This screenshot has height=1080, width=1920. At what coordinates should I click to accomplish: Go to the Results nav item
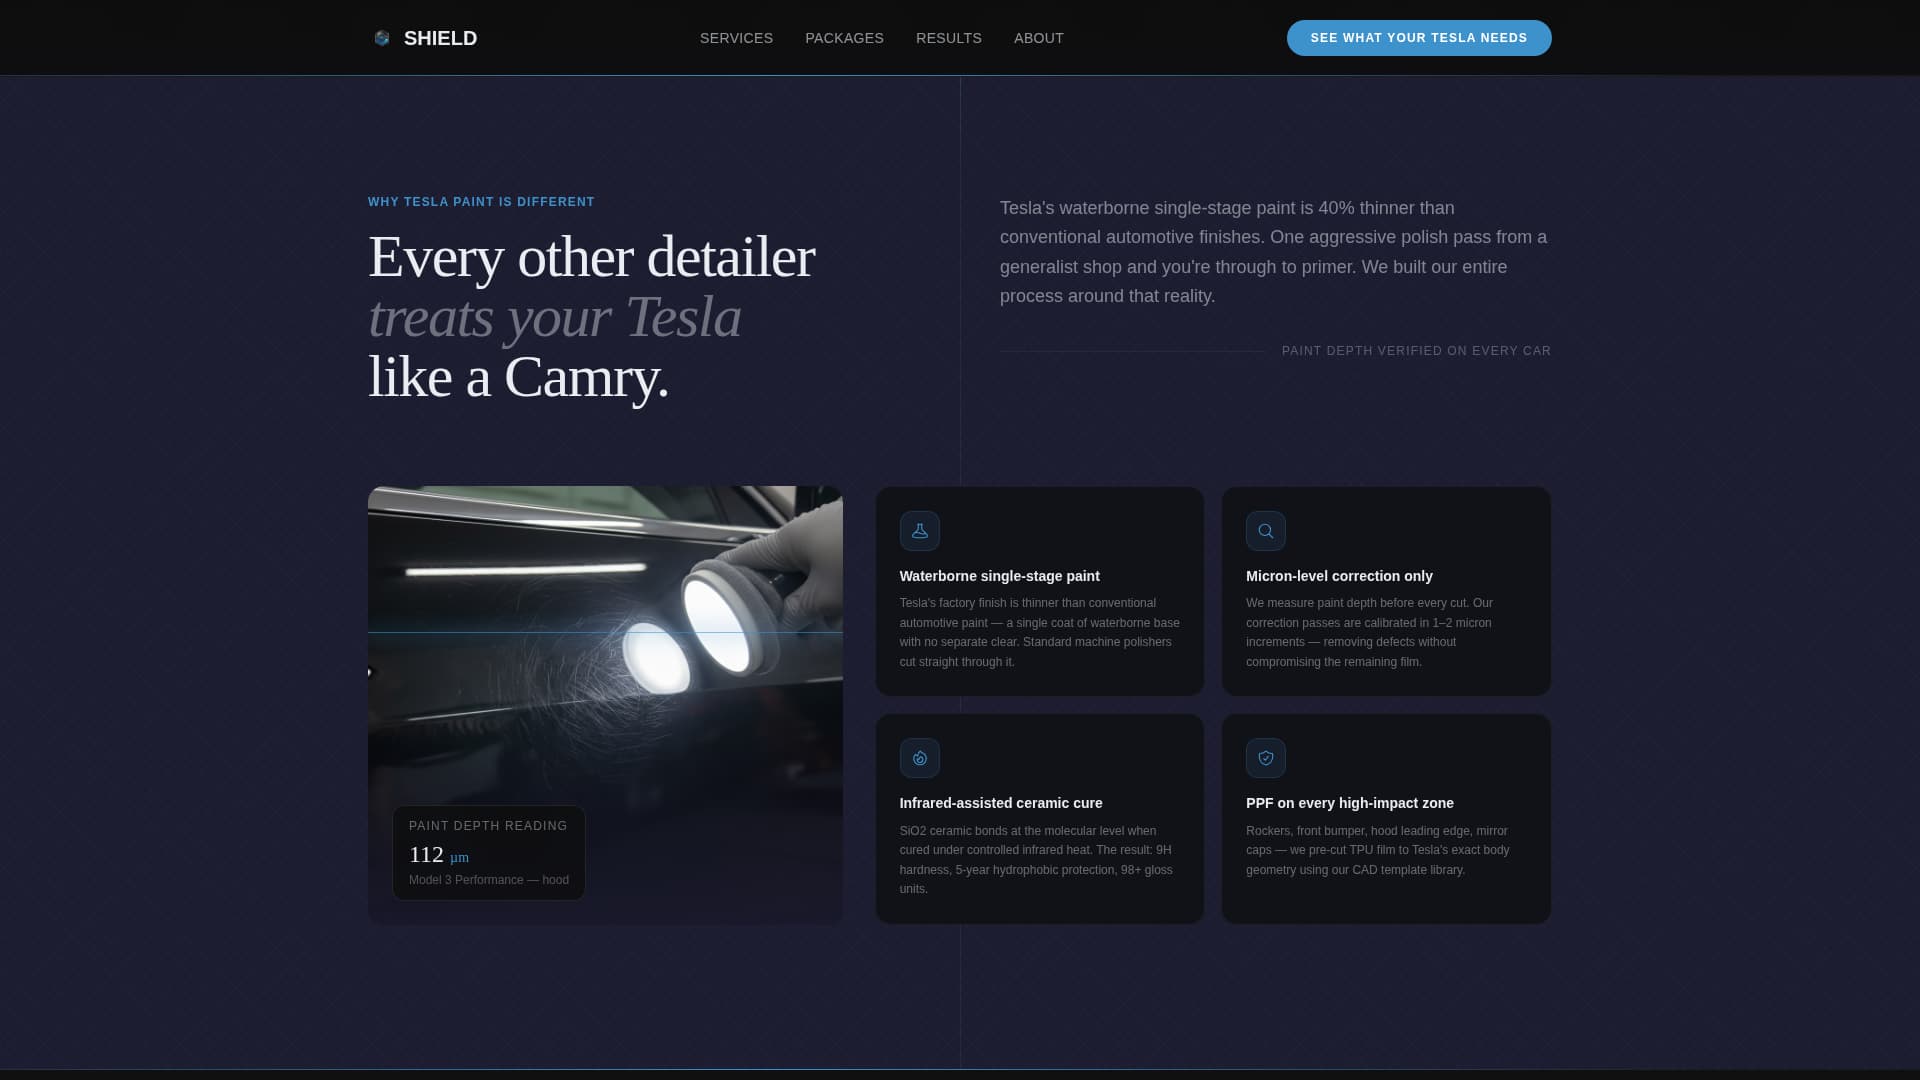(948, 38)
